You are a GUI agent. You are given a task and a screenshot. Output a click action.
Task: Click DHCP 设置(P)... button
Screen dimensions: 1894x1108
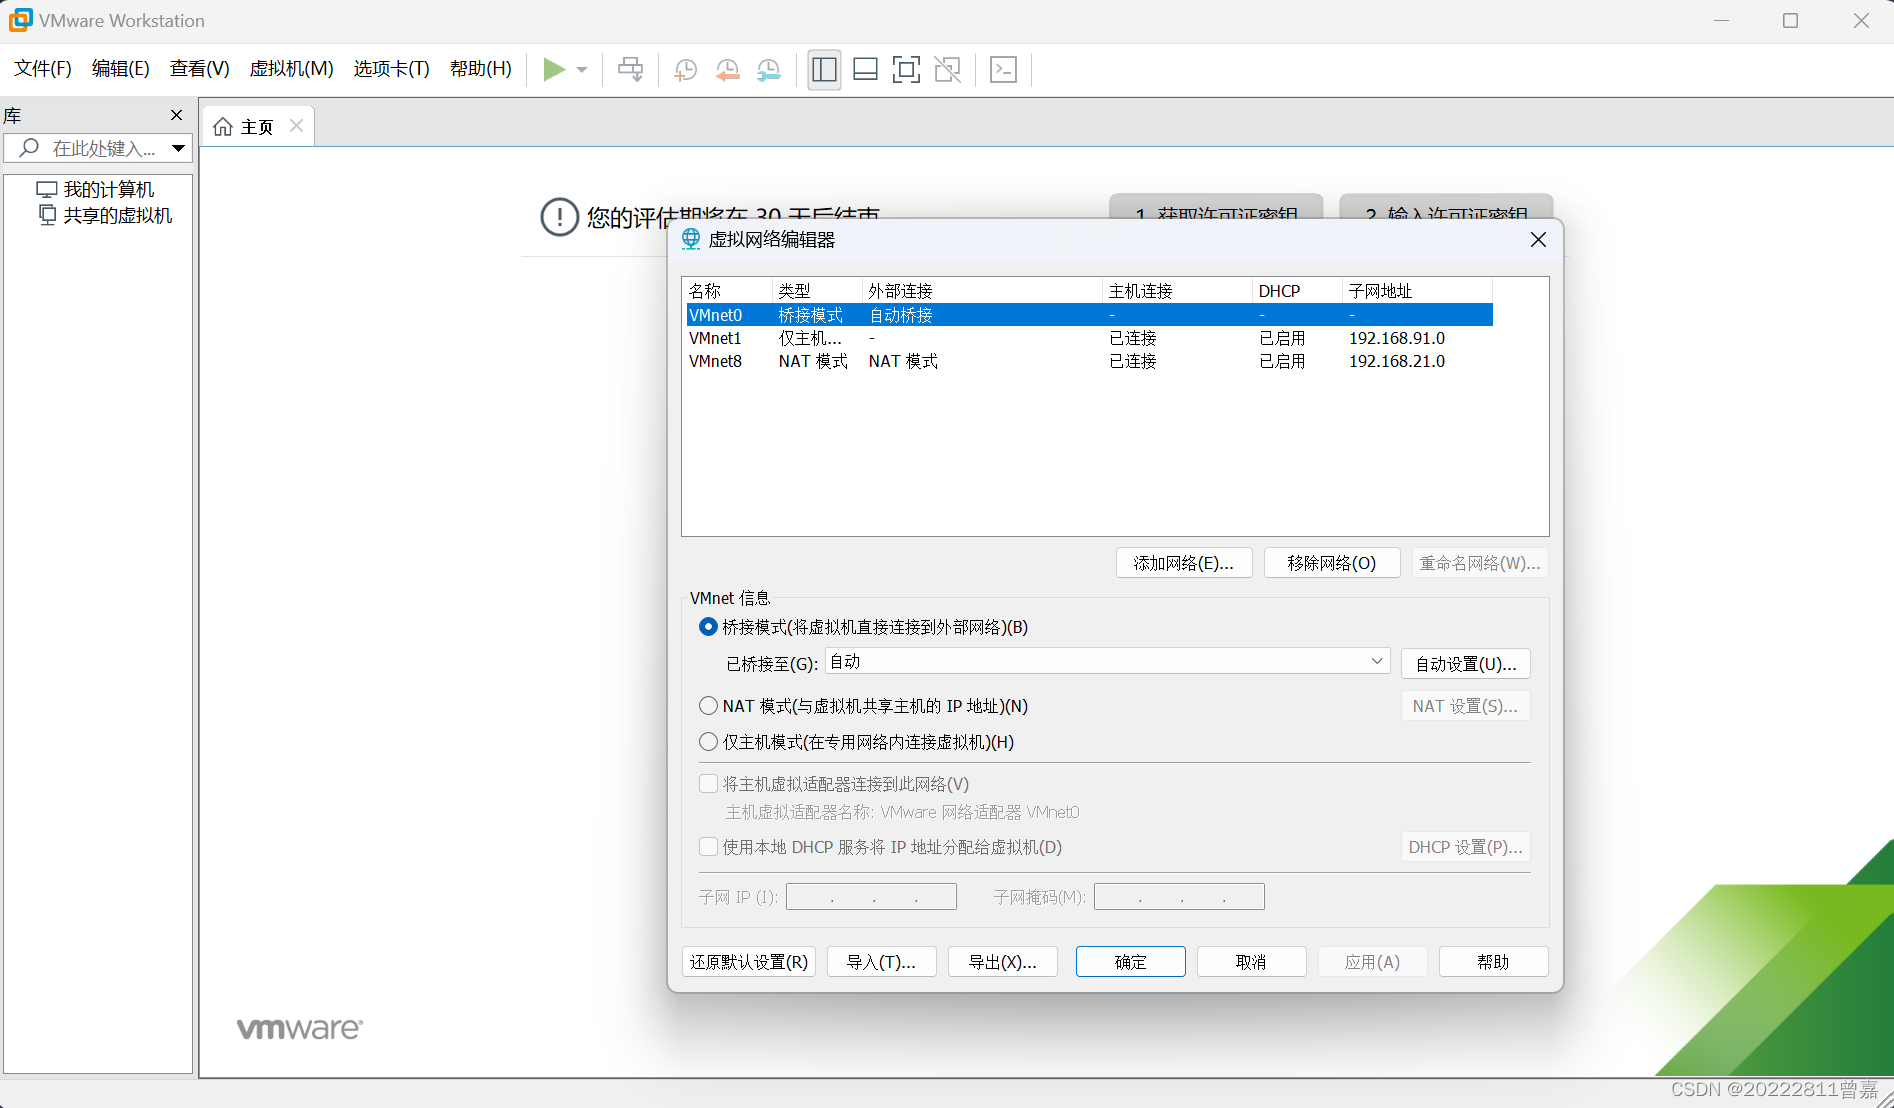(x=1466, y=847)
